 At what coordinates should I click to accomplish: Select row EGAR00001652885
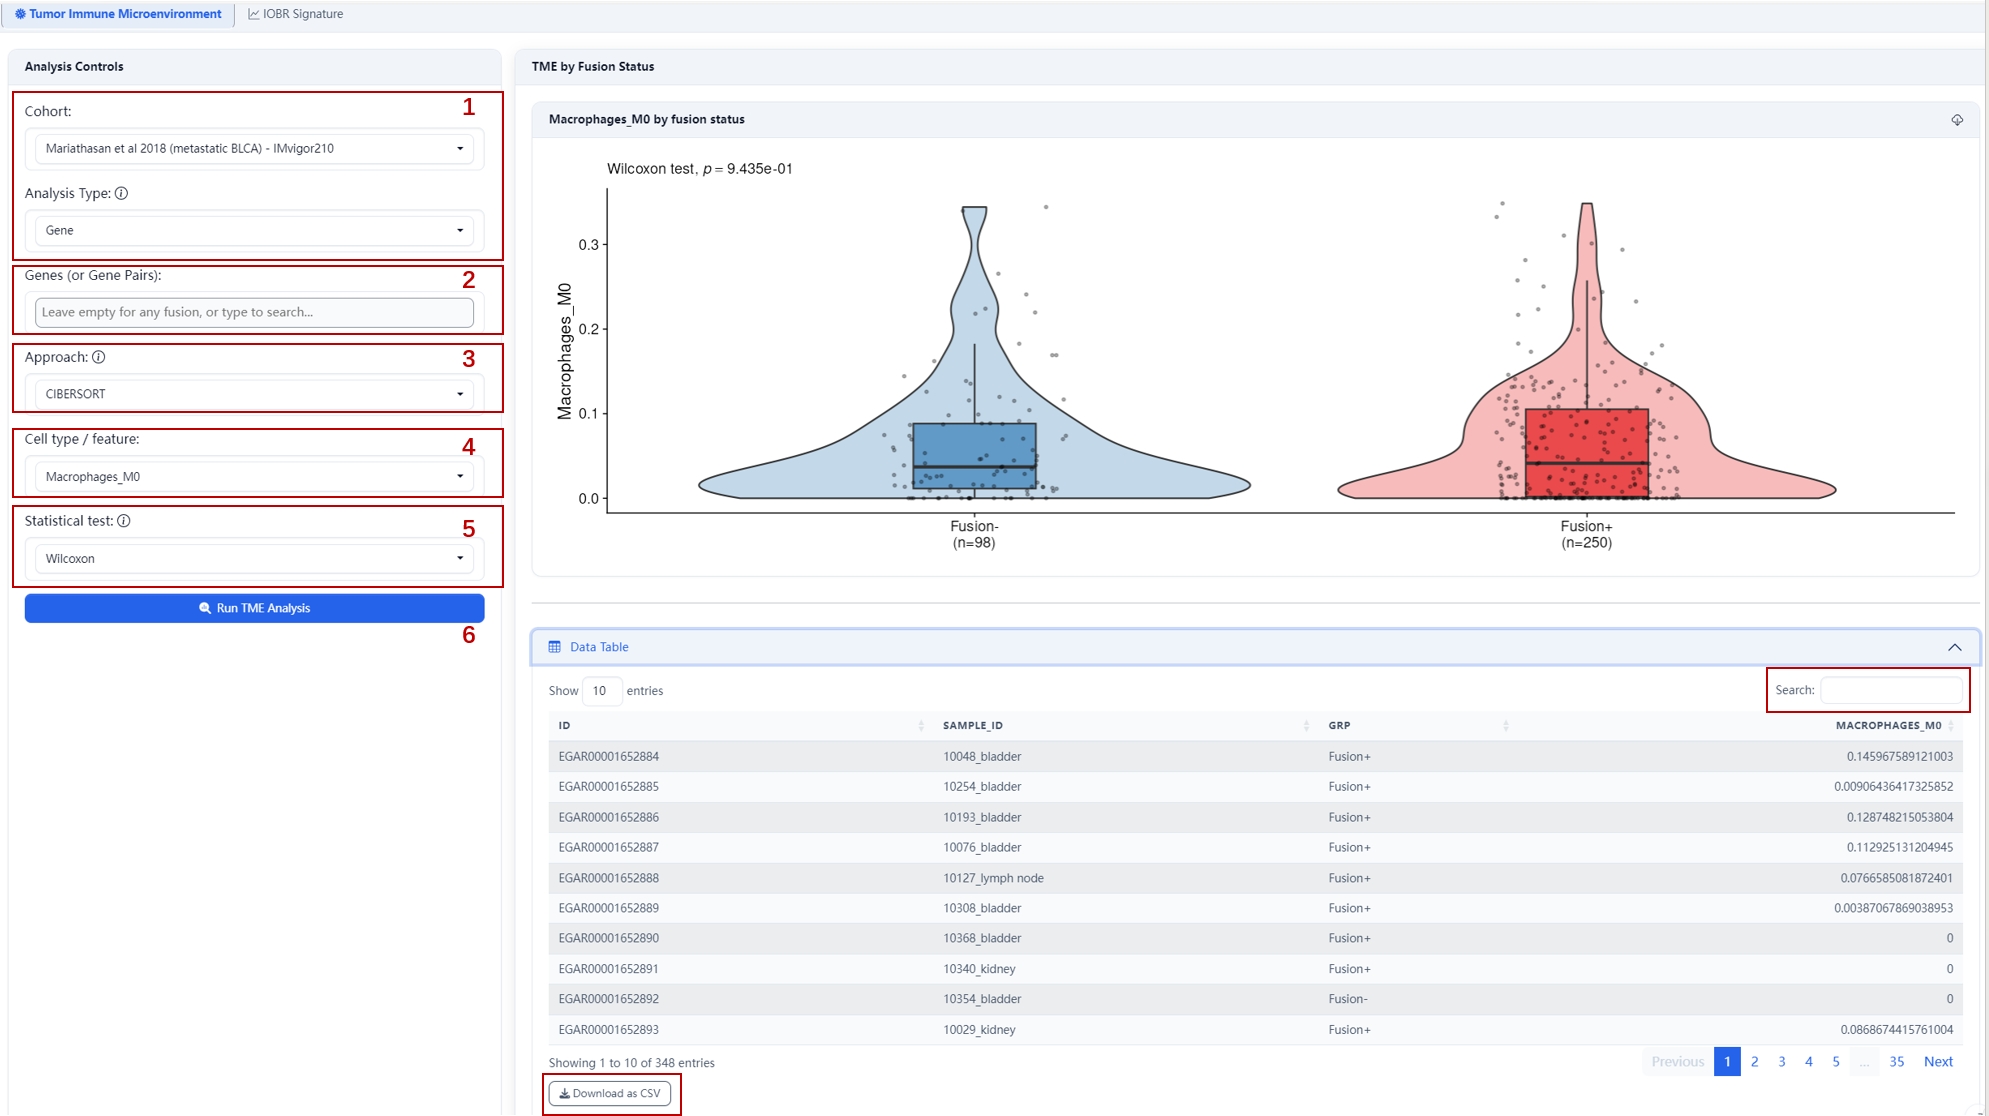(1255, 787)
